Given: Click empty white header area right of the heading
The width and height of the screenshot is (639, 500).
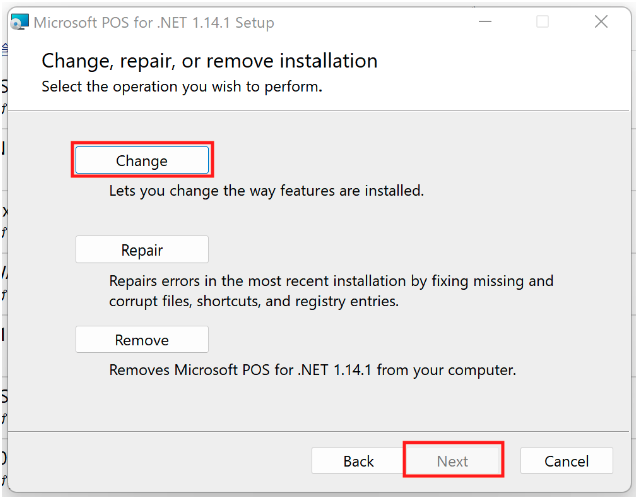Looking at the screenshot, I should 500,70.
